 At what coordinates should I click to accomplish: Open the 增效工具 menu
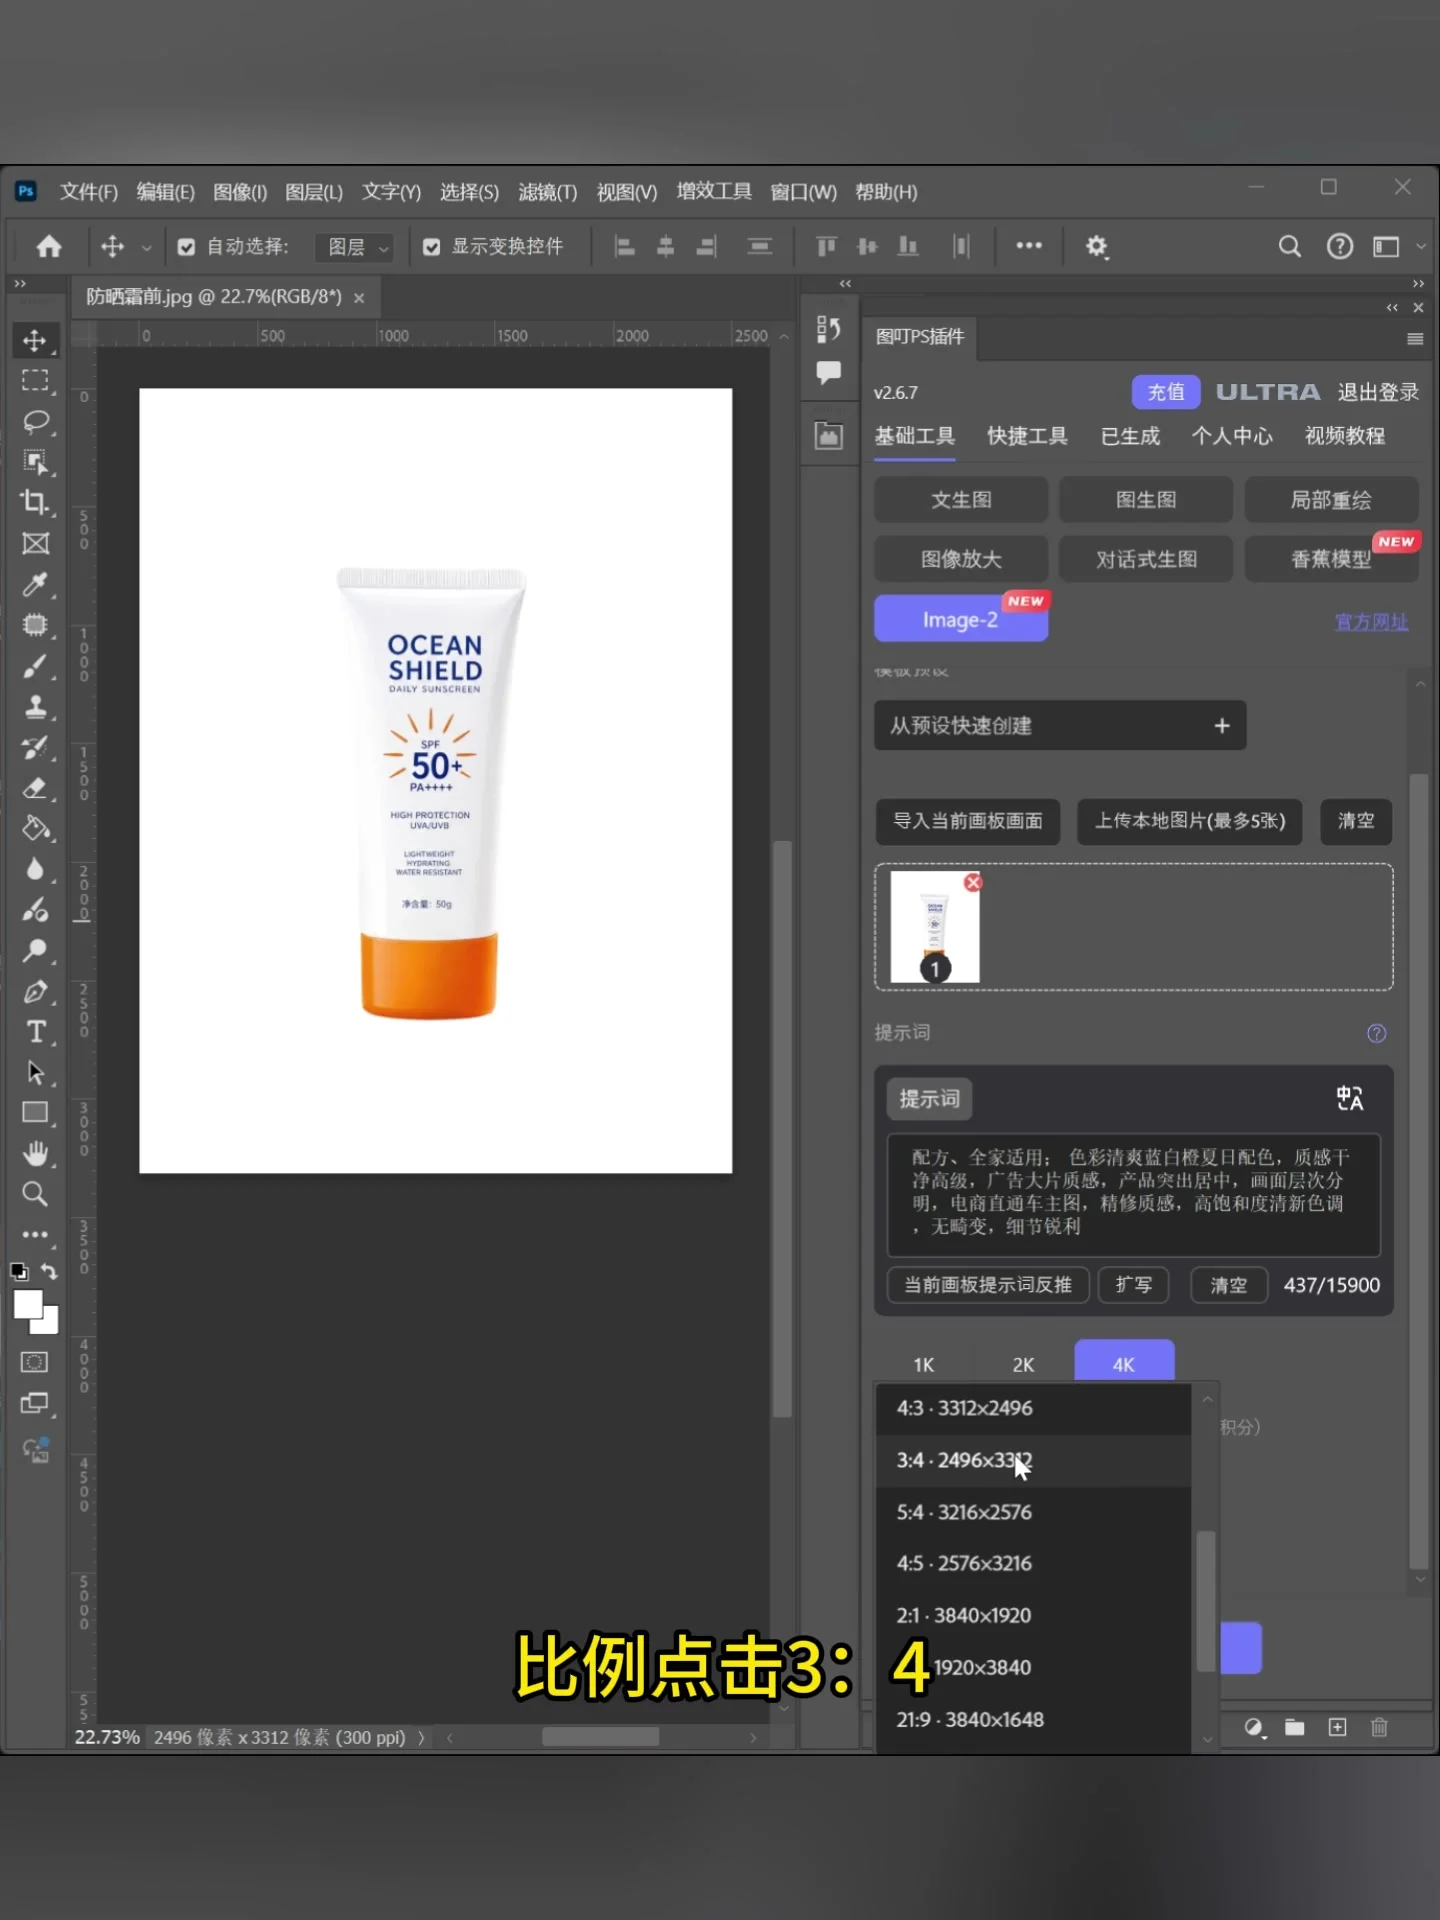coord(714,191)
